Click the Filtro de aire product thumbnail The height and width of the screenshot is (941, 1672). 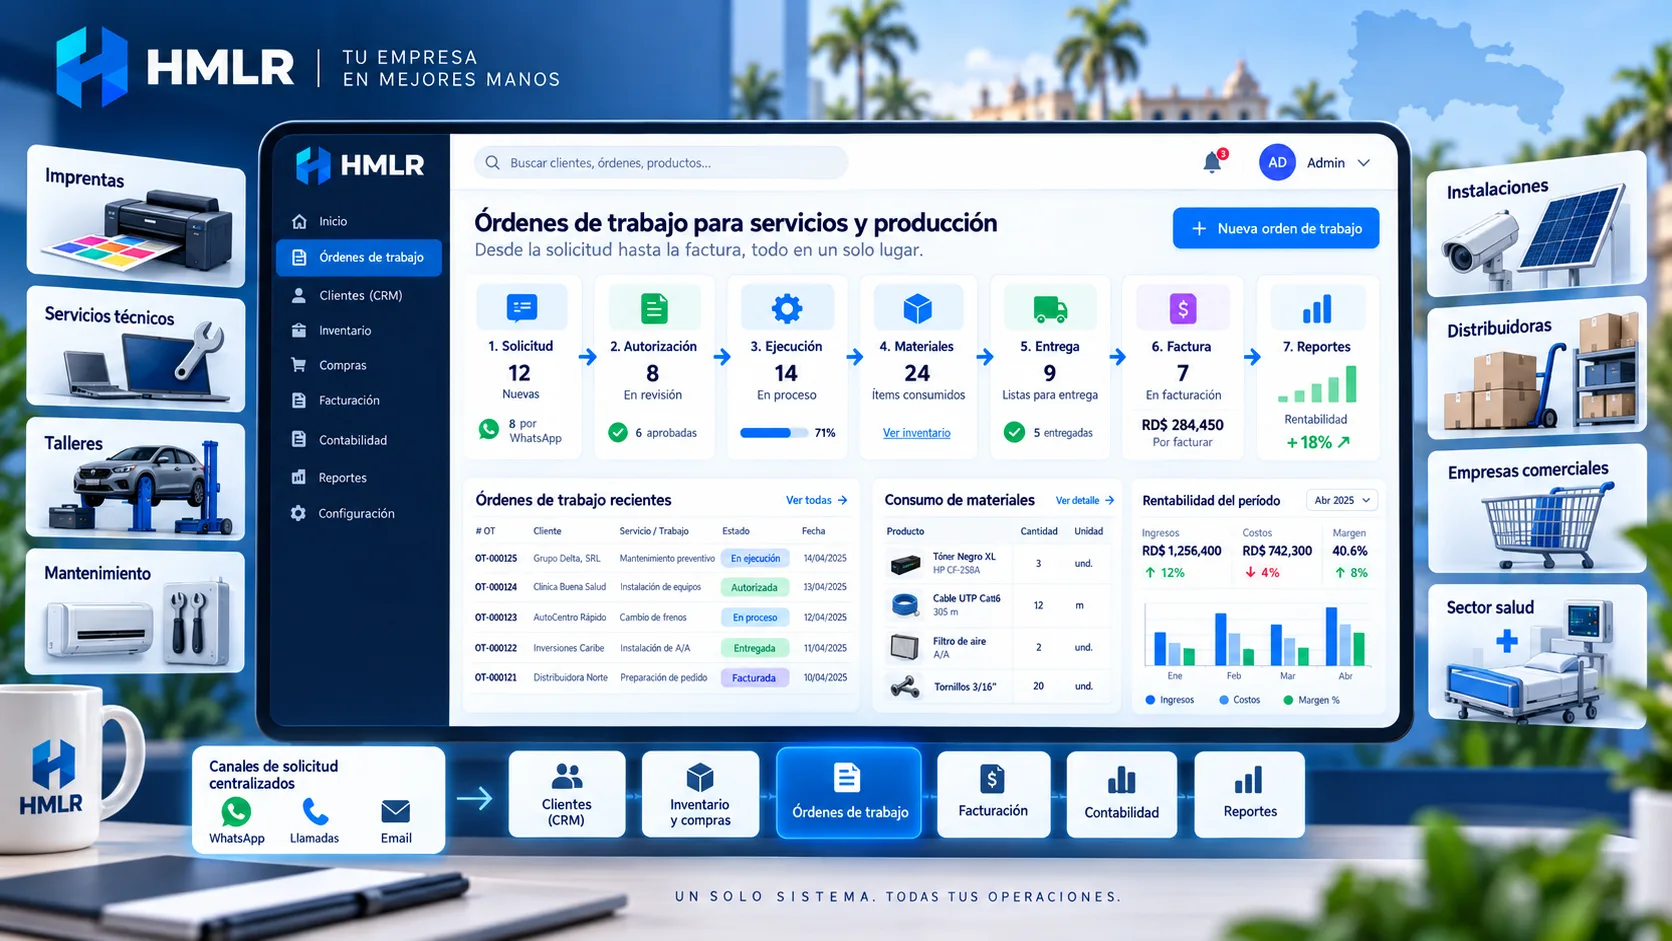[x=905, y=647]
